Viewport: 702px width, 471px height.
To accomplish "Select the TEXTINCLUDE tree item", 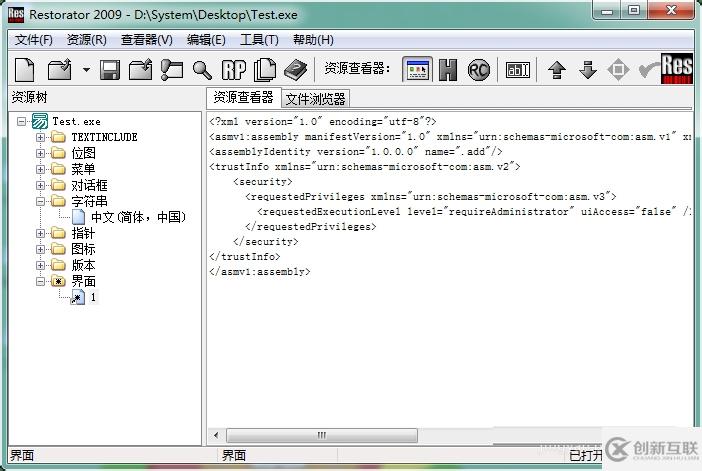I will tap(104, 137).
